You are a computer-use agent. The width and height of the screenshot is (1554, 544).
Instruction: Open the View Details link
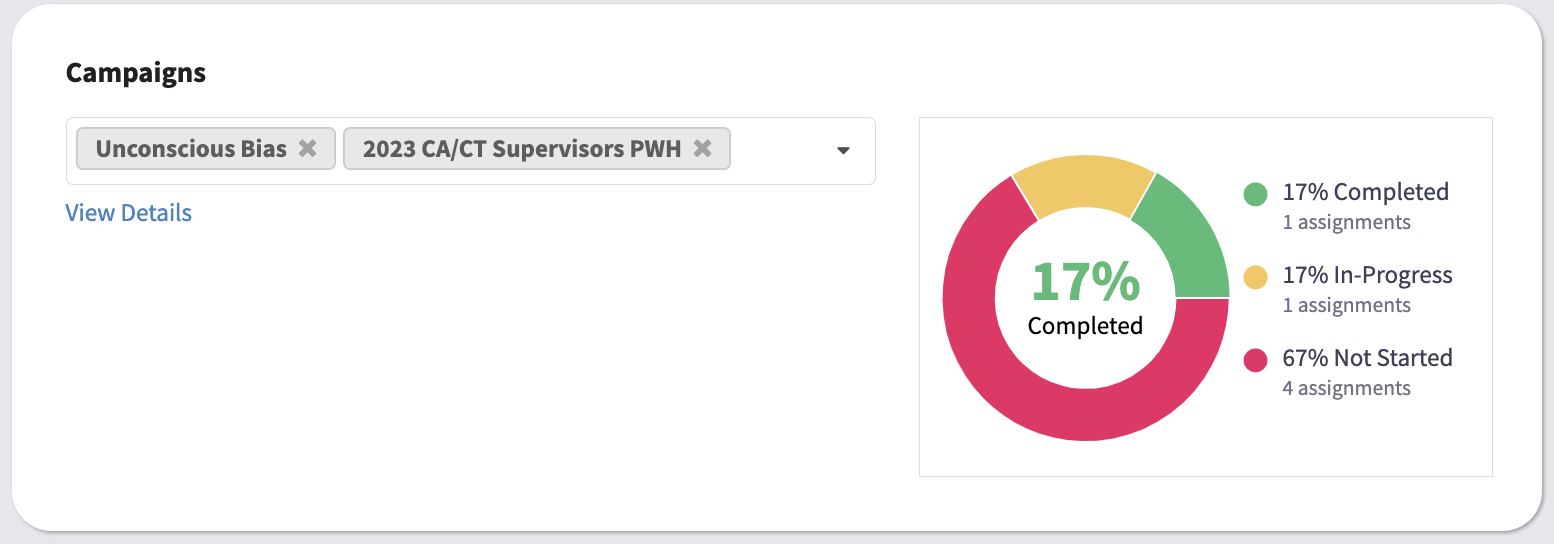[129, 213]
